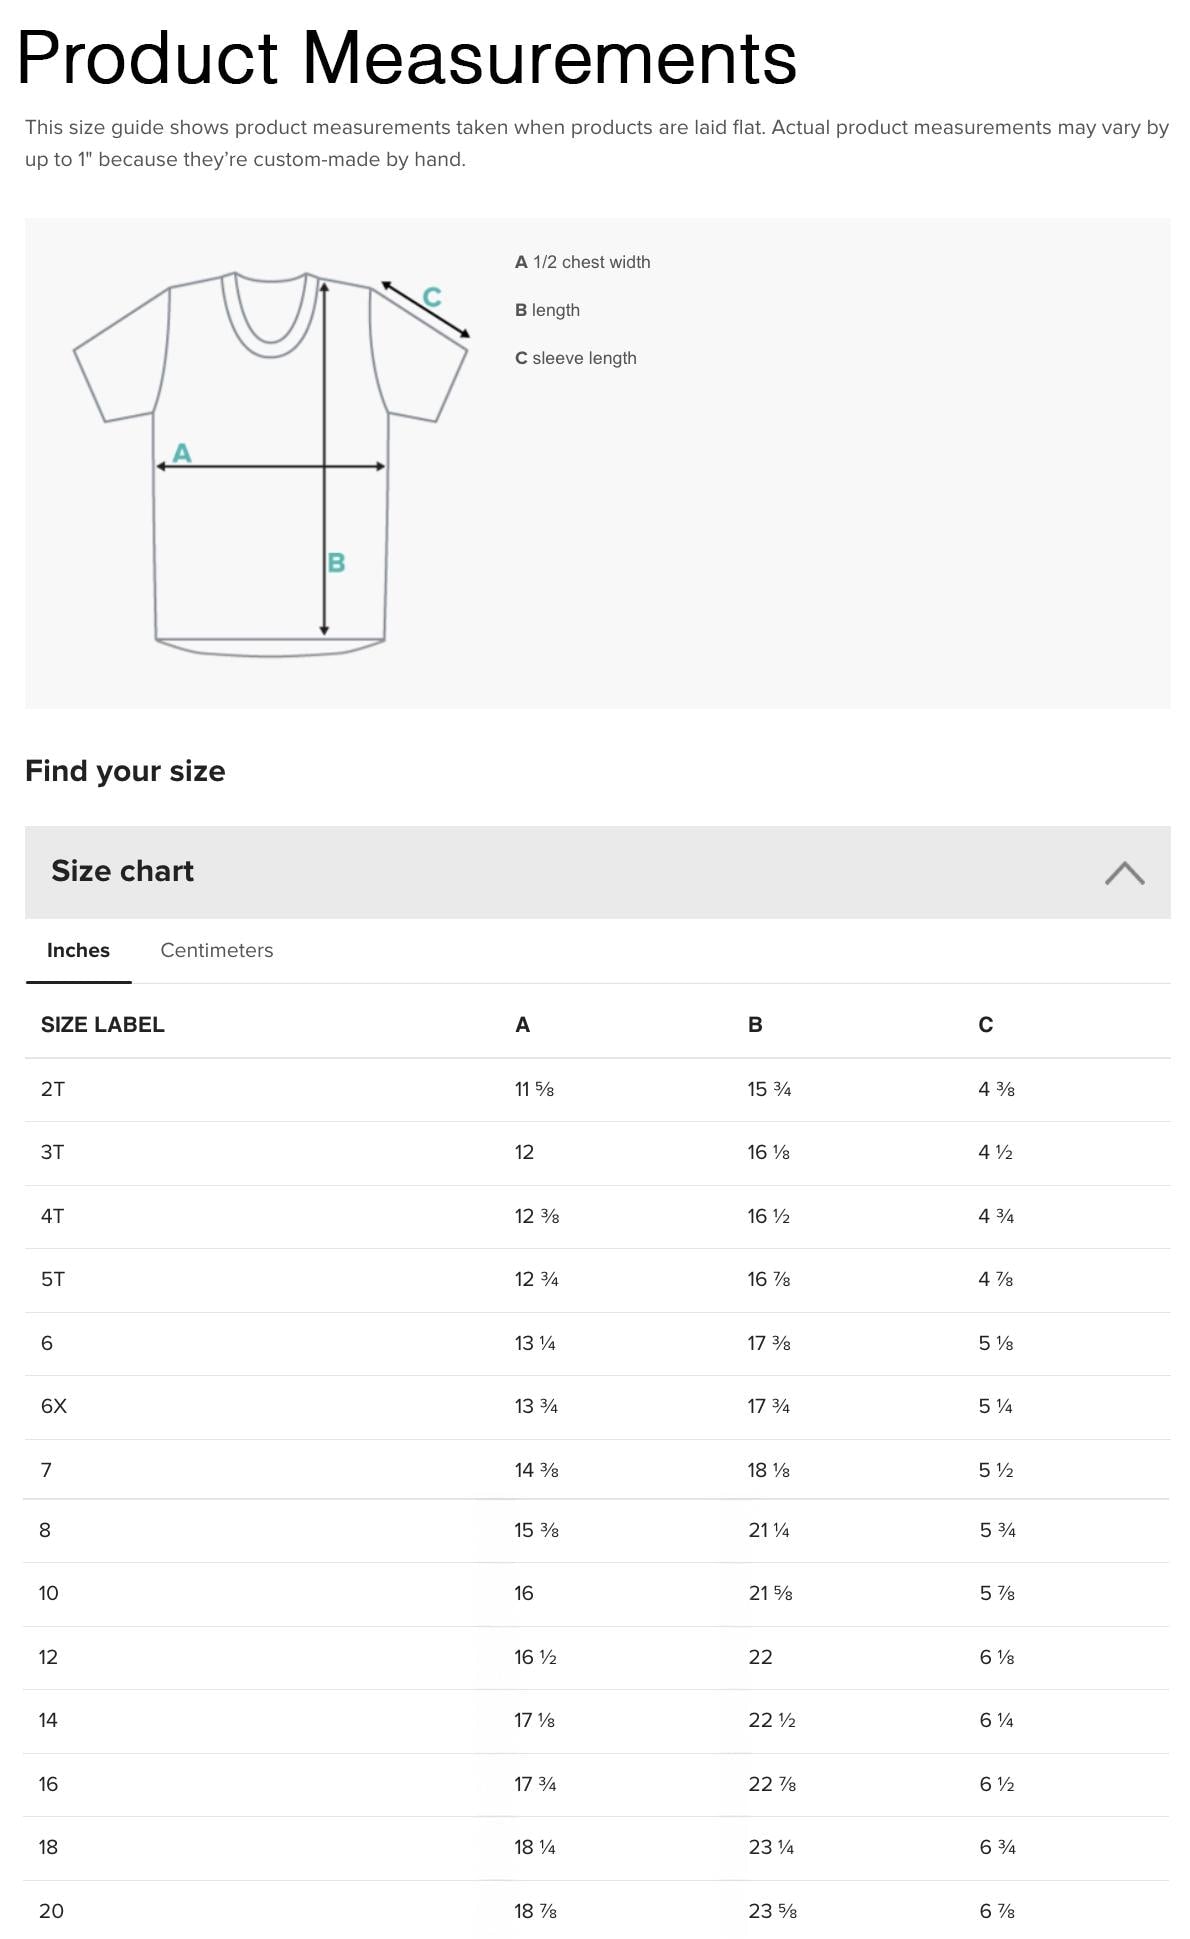Click the column header B

click(x=751, y=1024)
